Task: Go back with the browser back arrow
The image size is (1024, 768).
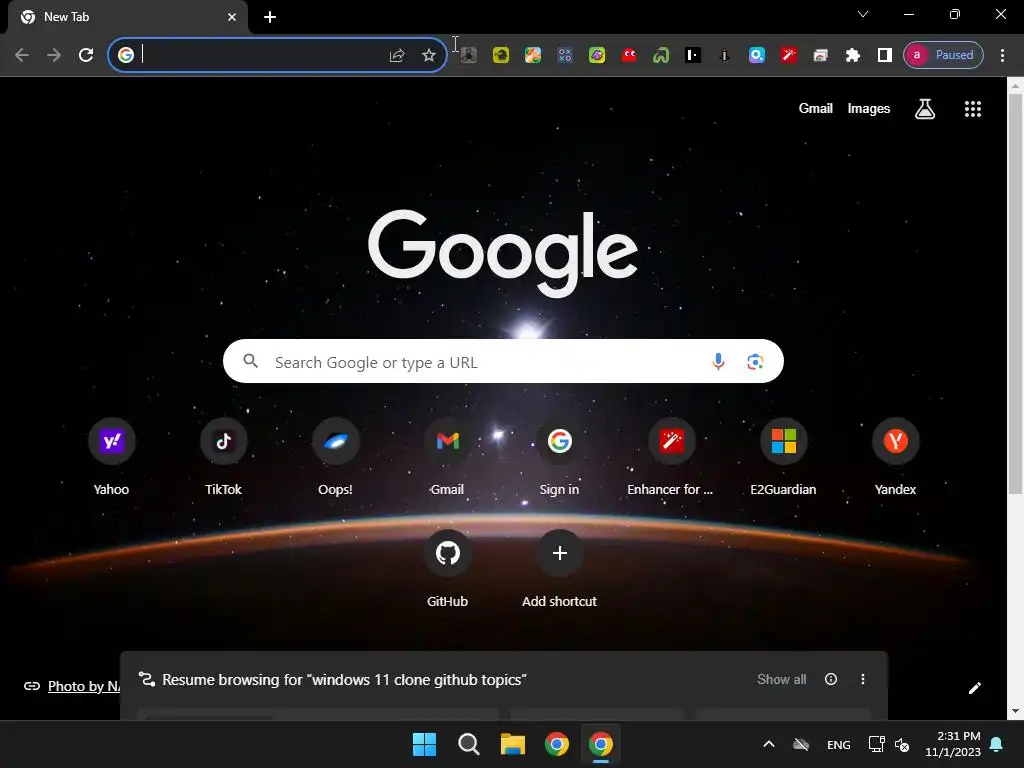Action: click(x=22, y=55)
